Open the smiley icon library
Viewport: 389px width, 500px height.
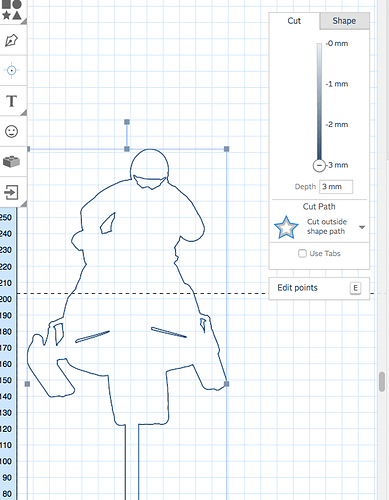coord(12,131)
